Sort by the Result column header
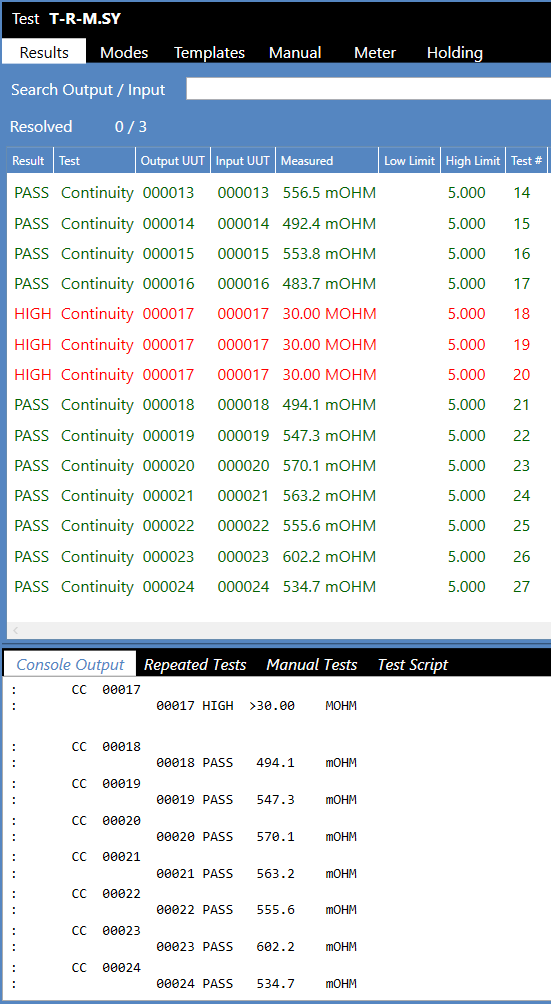Screen dimensions: 551x1004 coord(30,161)
